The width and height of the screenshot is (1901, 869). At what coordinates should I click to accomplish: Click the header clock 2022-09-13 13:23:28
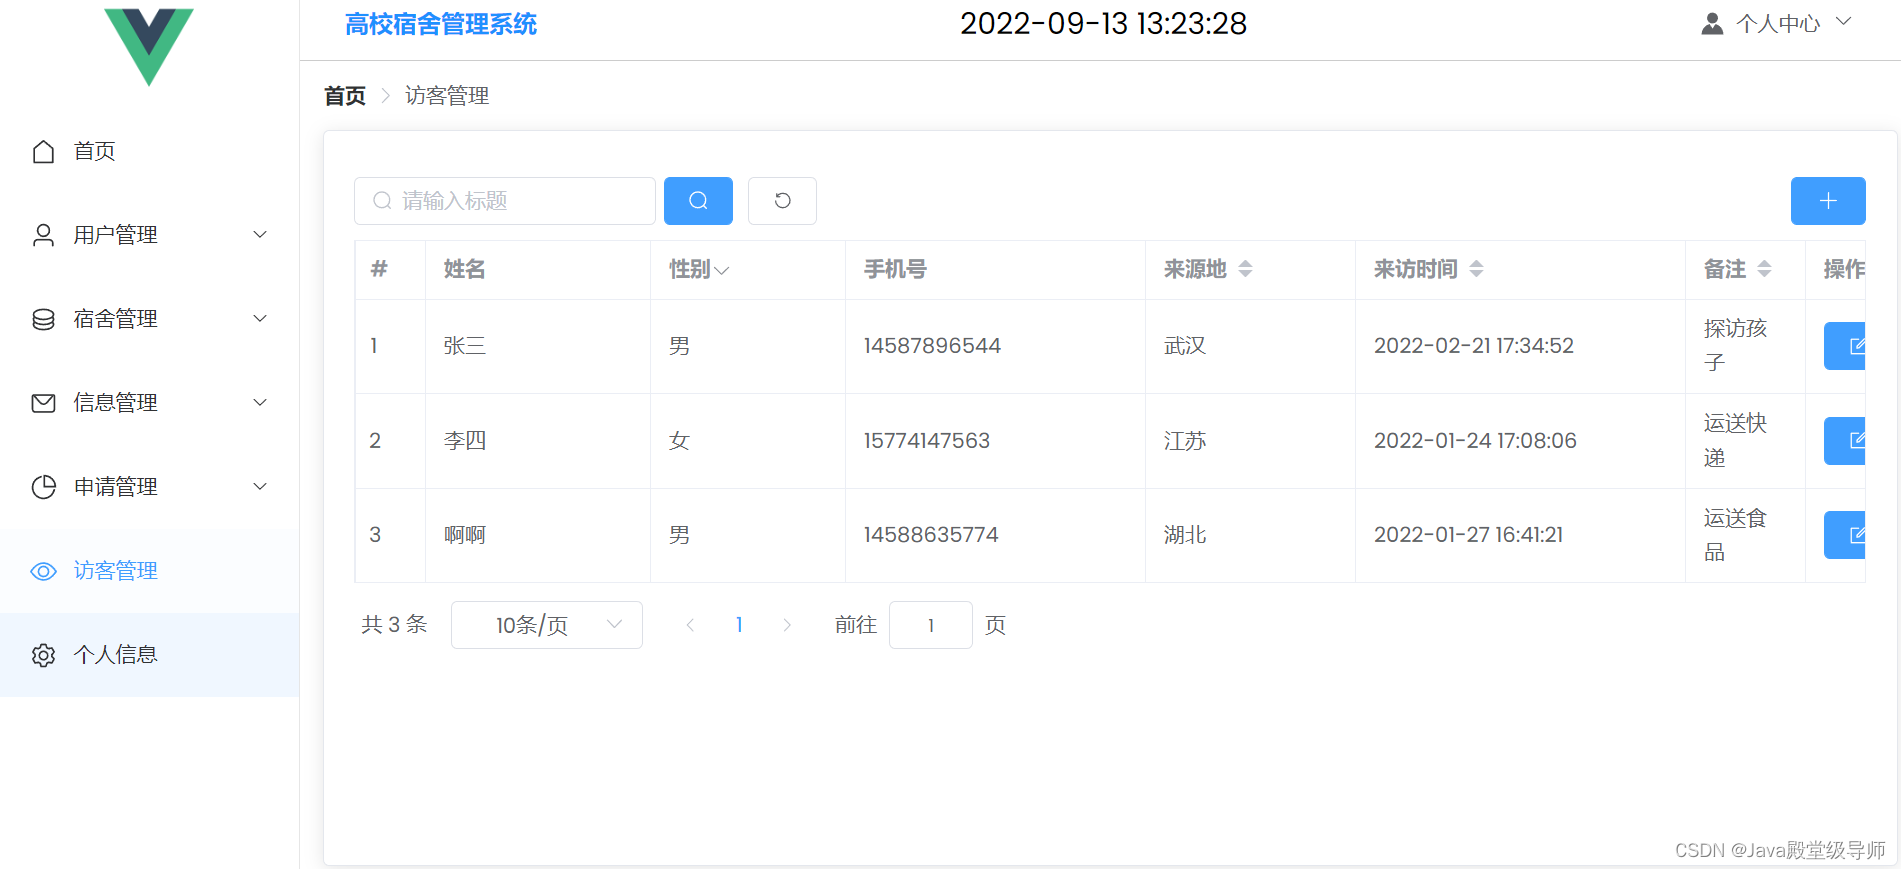pos(1104,24)
